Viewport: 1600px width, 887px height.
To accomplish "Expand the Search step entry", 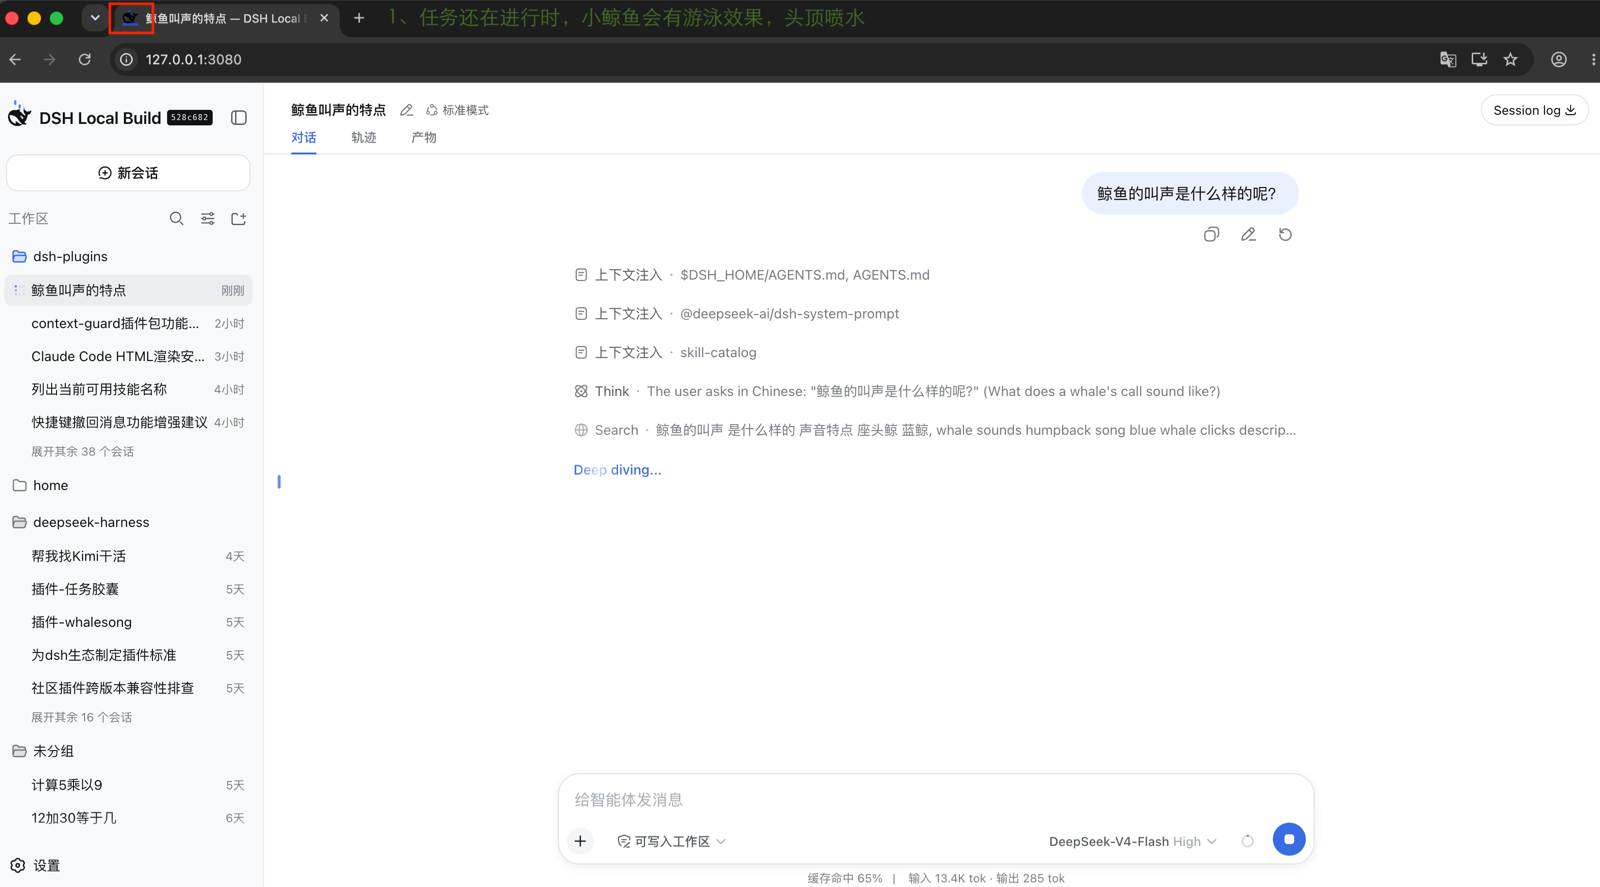I will tap(935, 431).
